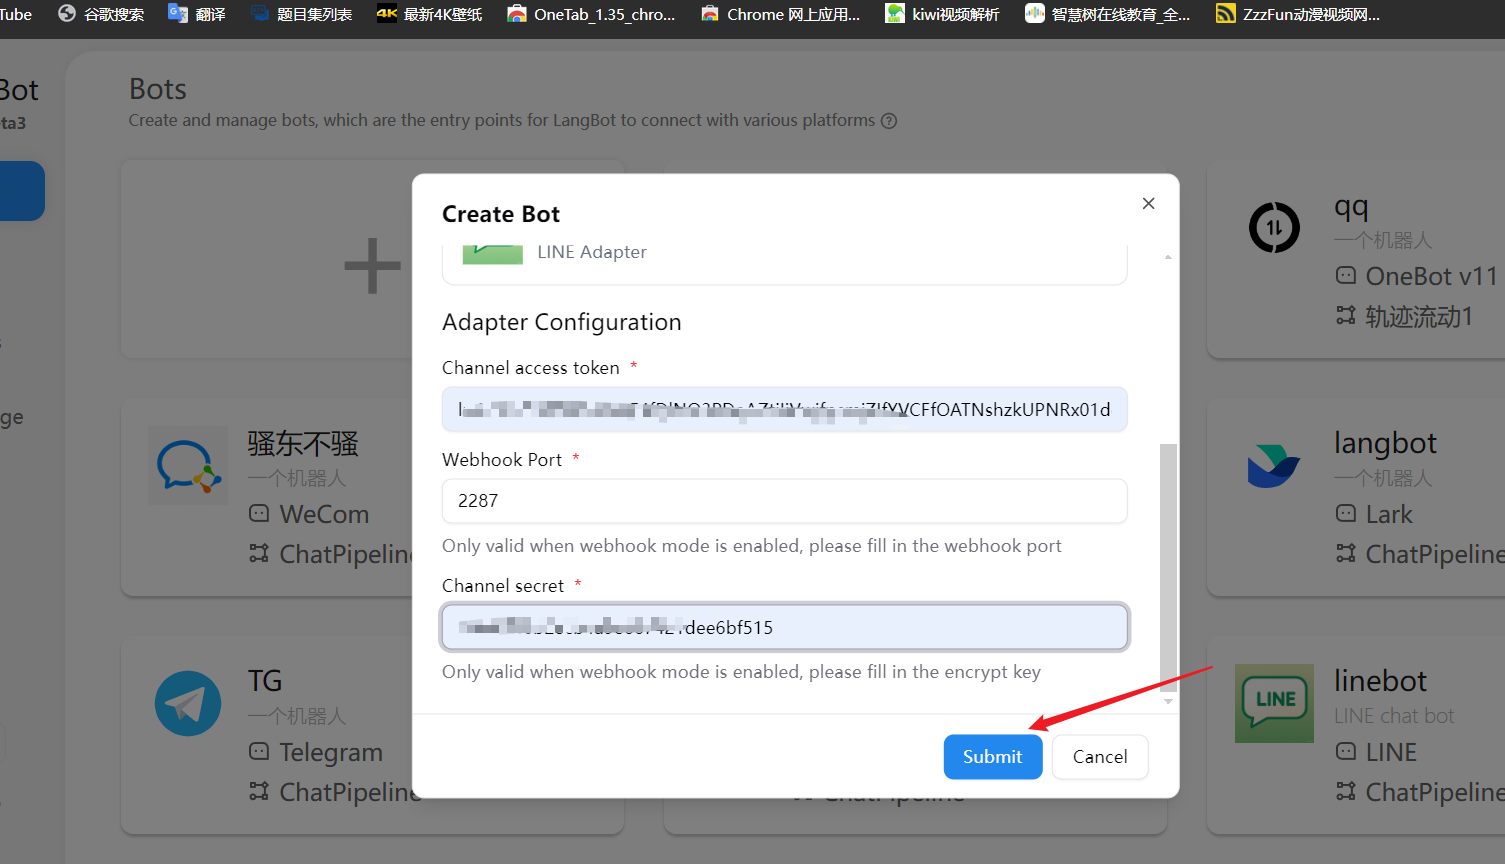This screenshot has height=864, width=1505.
Task: Open the 翻译 bookmark
Action: (197, 14)
